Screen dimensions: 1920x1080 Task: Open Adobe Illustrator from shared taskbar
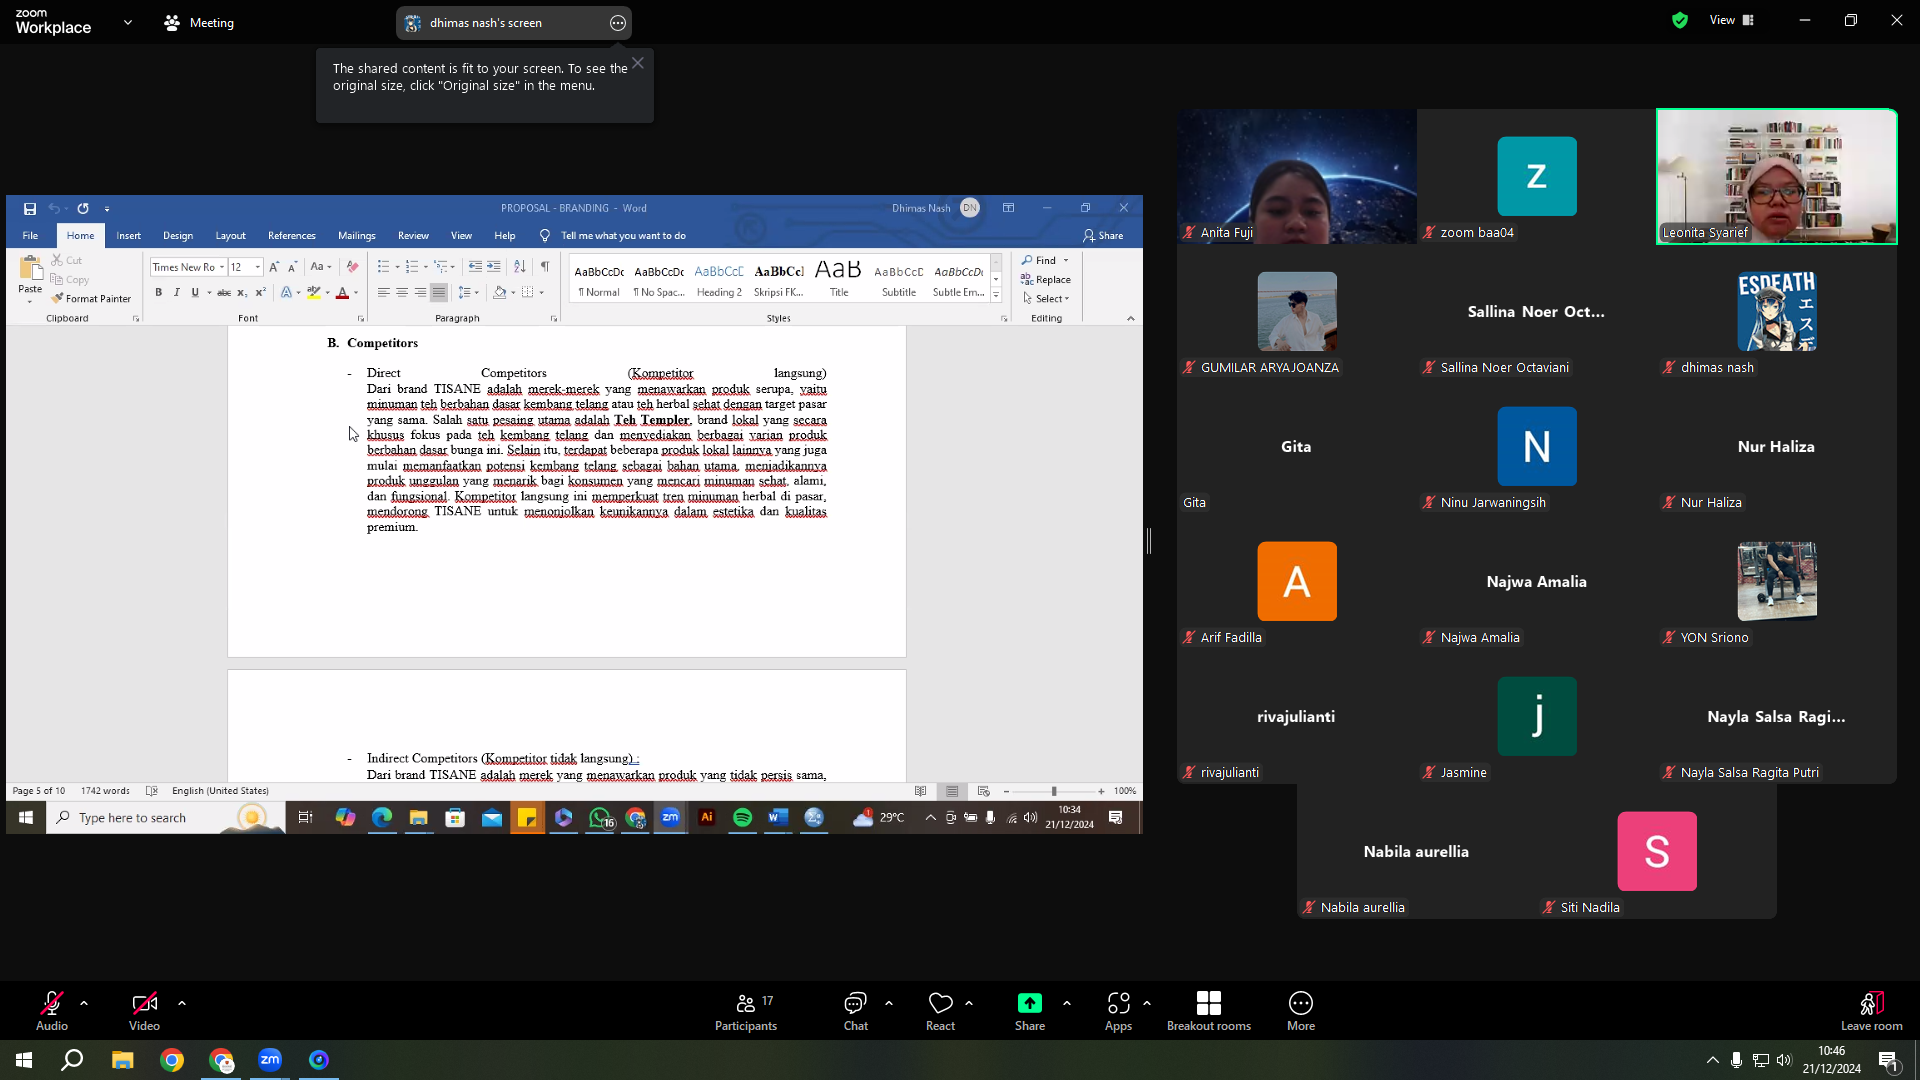click(707, 818)
